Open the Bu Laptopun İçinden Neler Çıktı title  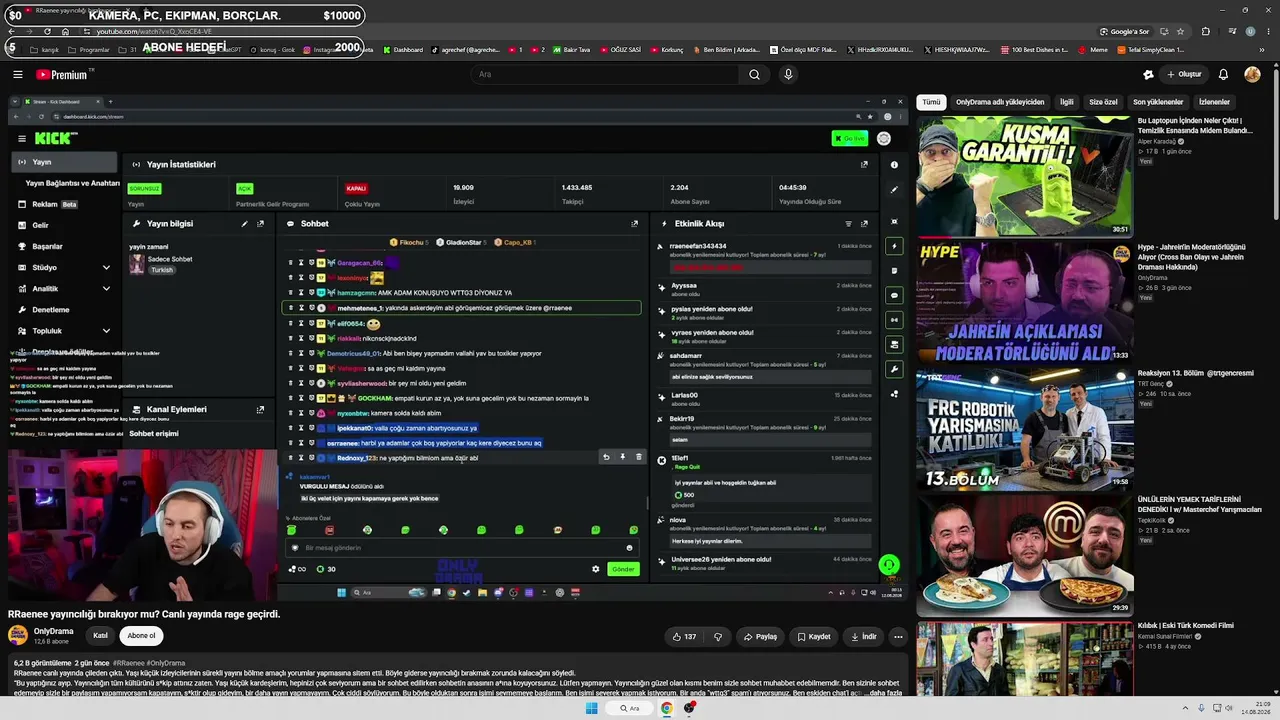pos(1195,126)
